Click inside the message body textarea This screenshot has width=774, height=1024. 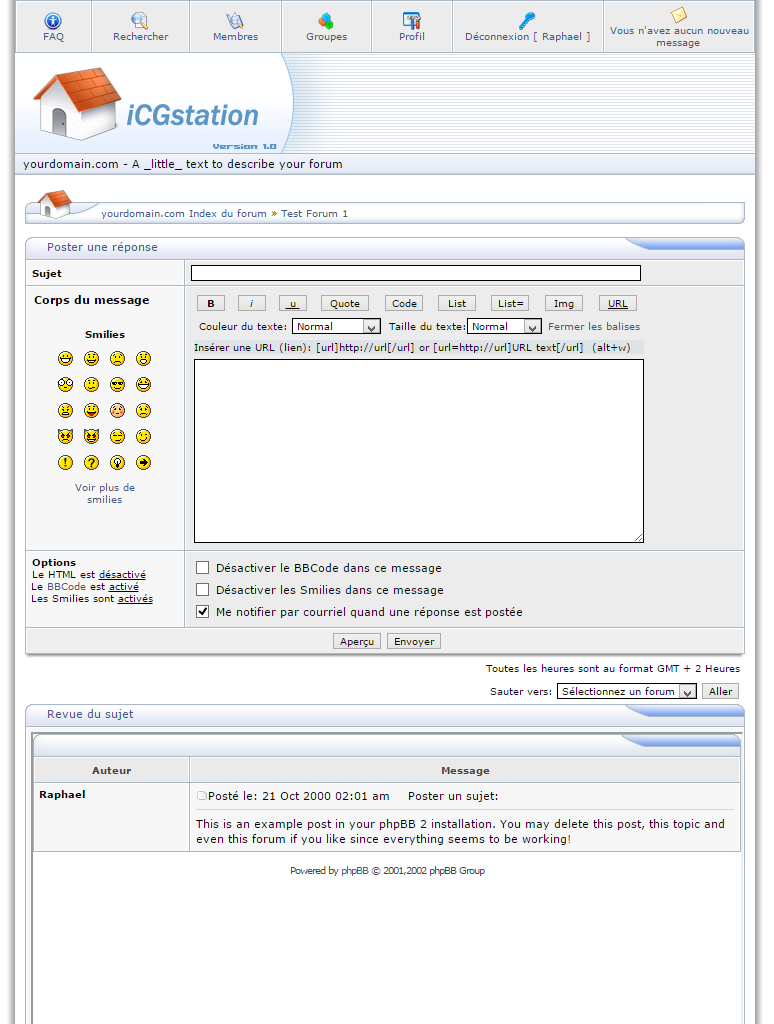coord(419,451)
